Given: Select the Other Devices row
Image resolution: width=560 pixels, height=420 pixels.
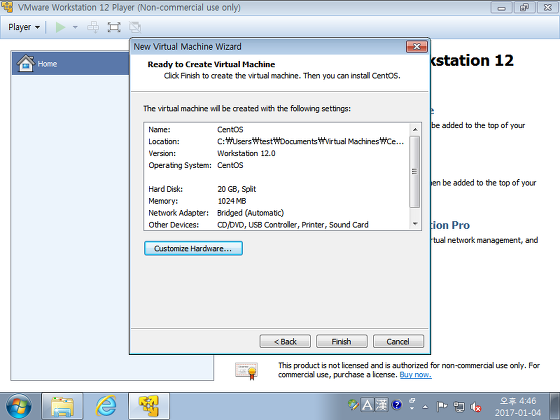Looking at the screenshot, I should 277,225.
